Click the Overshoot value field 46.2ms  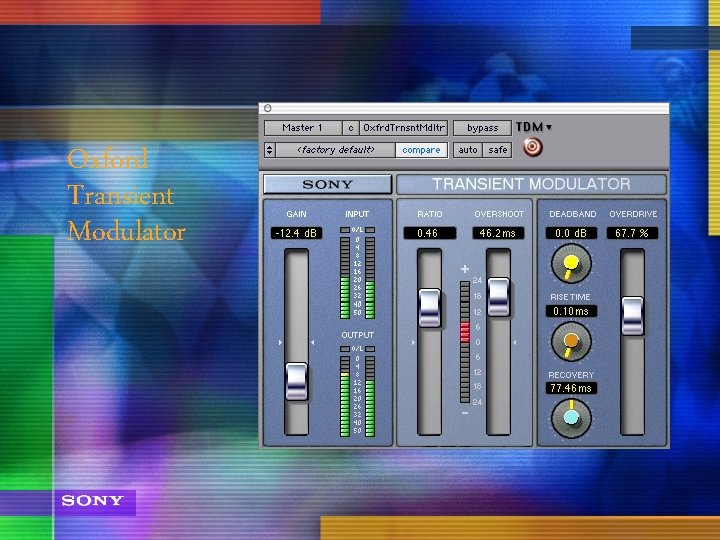pos(498,233)
